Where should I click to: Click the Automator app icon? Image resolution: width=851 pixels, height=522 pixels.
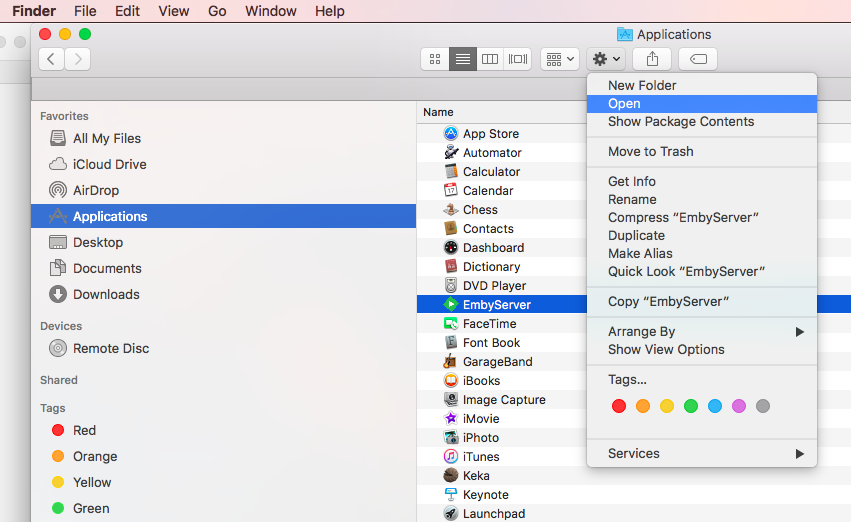click(x=450, y=152)
